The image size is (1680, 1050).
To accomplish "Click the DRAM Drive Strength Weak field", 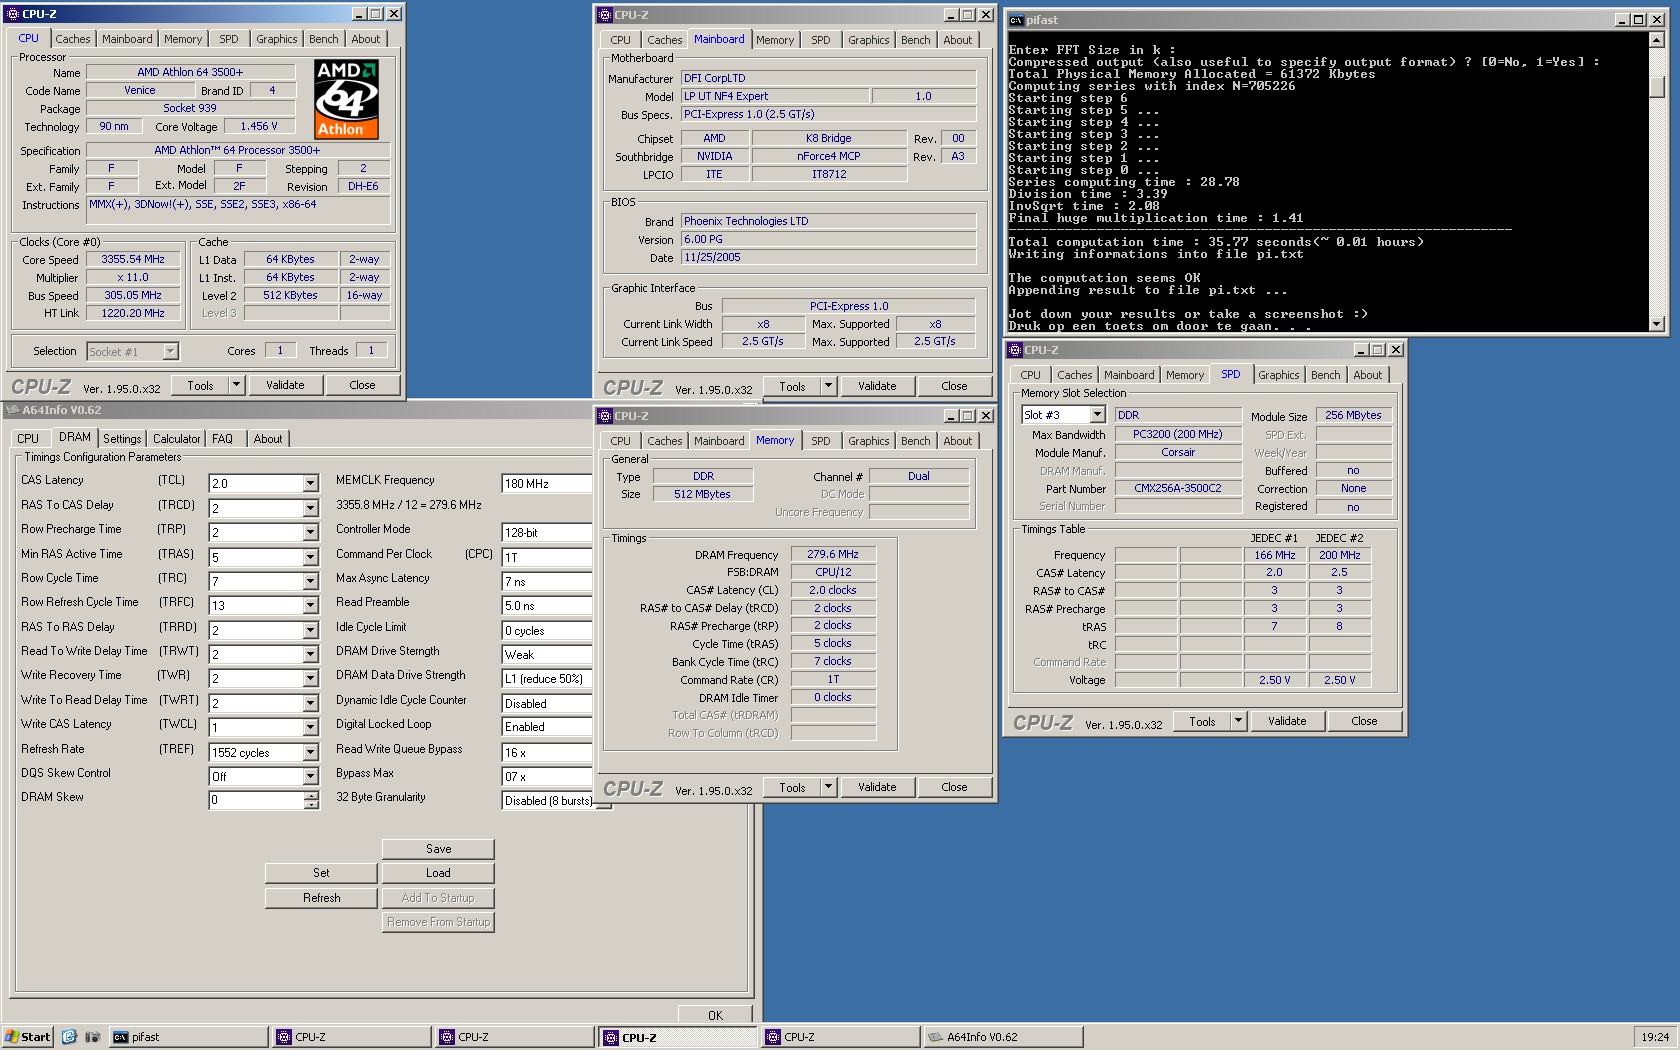I will (x=547, y=655).
